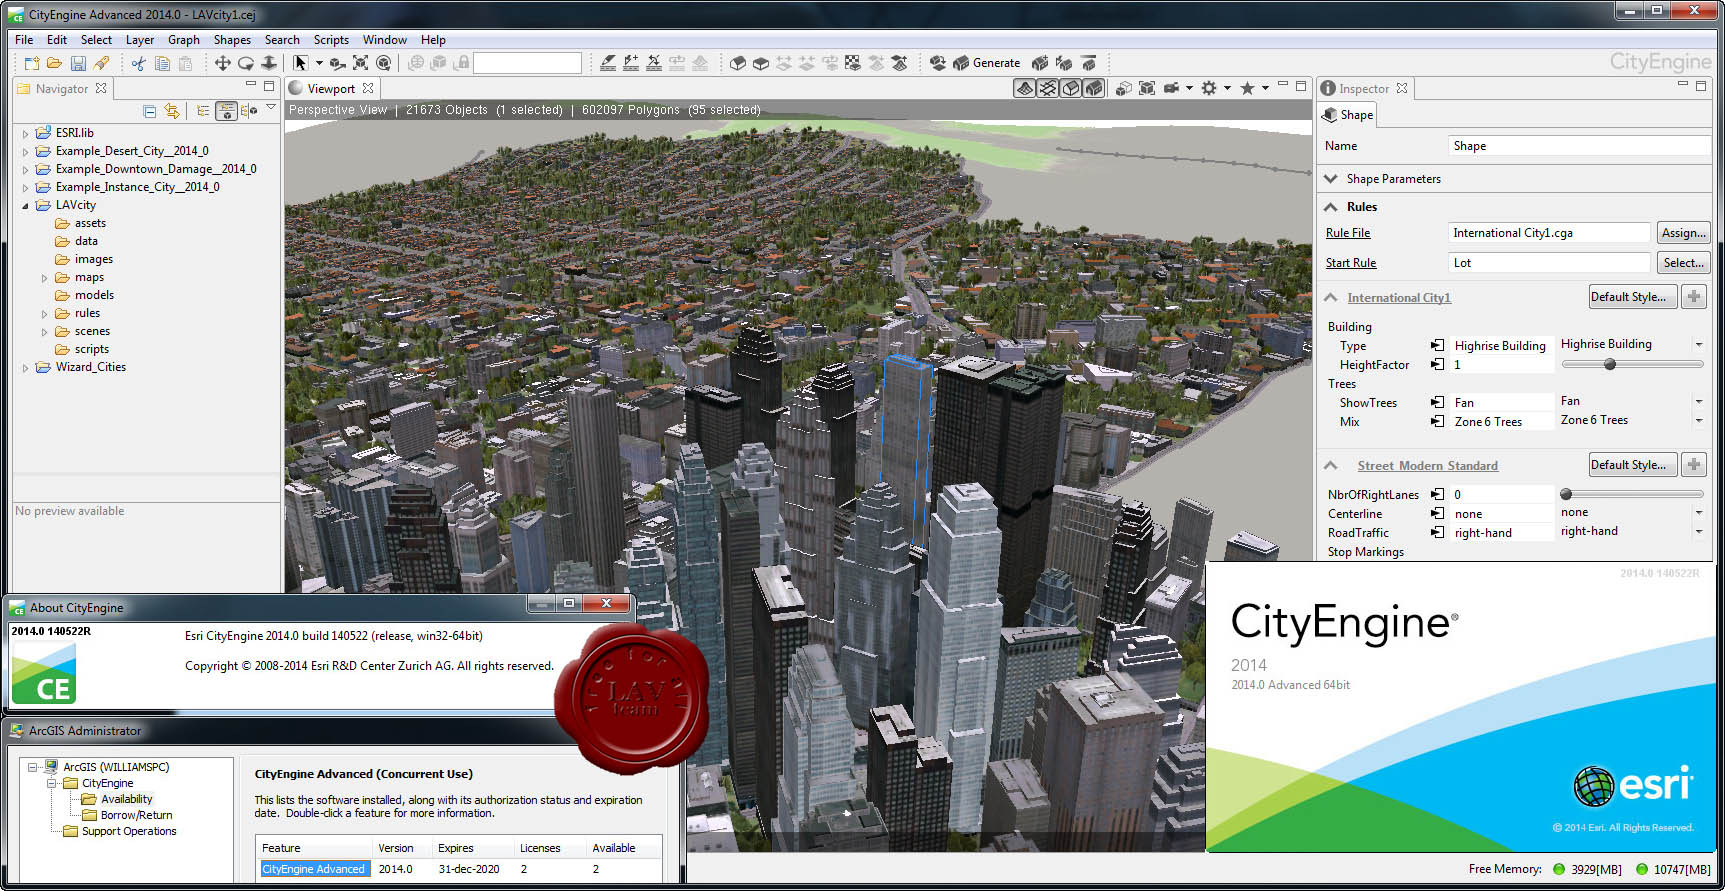Viewport: 1725px width, 891px height.
Task: Collapse the LAVcity project folder
Action: (25, 205)
